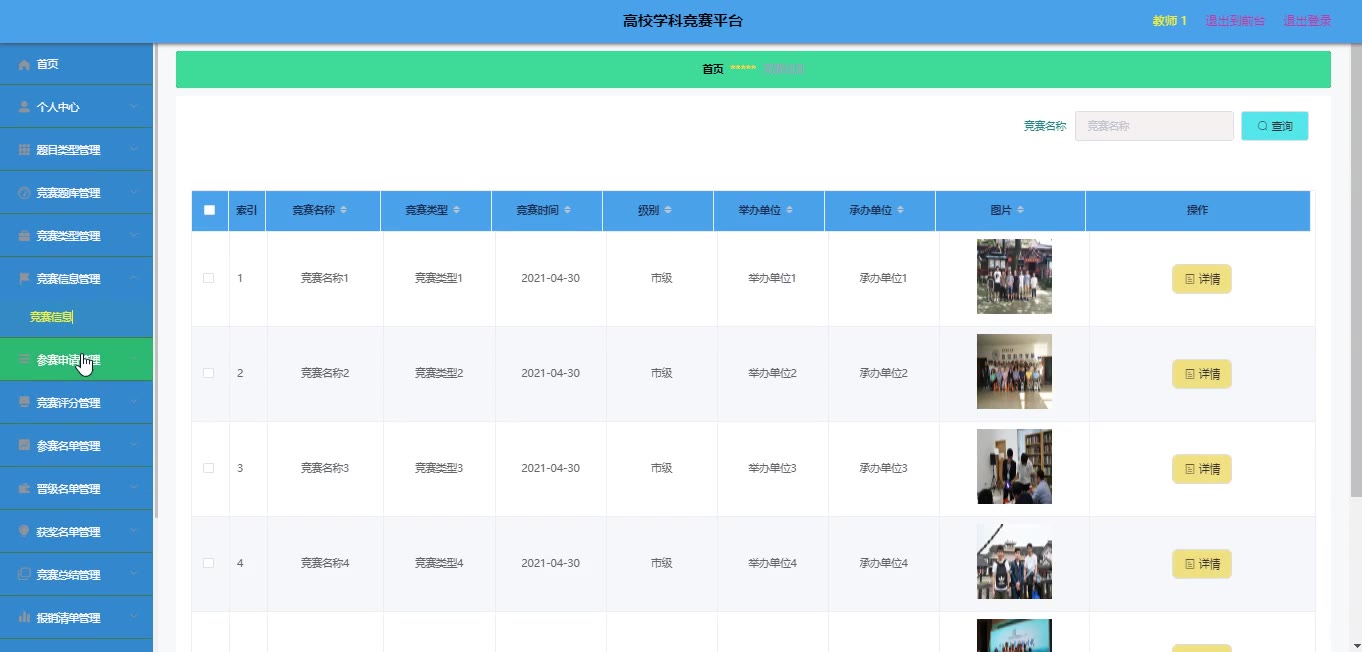Click the copy icon for 竞赛总结管理
The height and width of the screenshot is (652, 1362).
point(24,575)
